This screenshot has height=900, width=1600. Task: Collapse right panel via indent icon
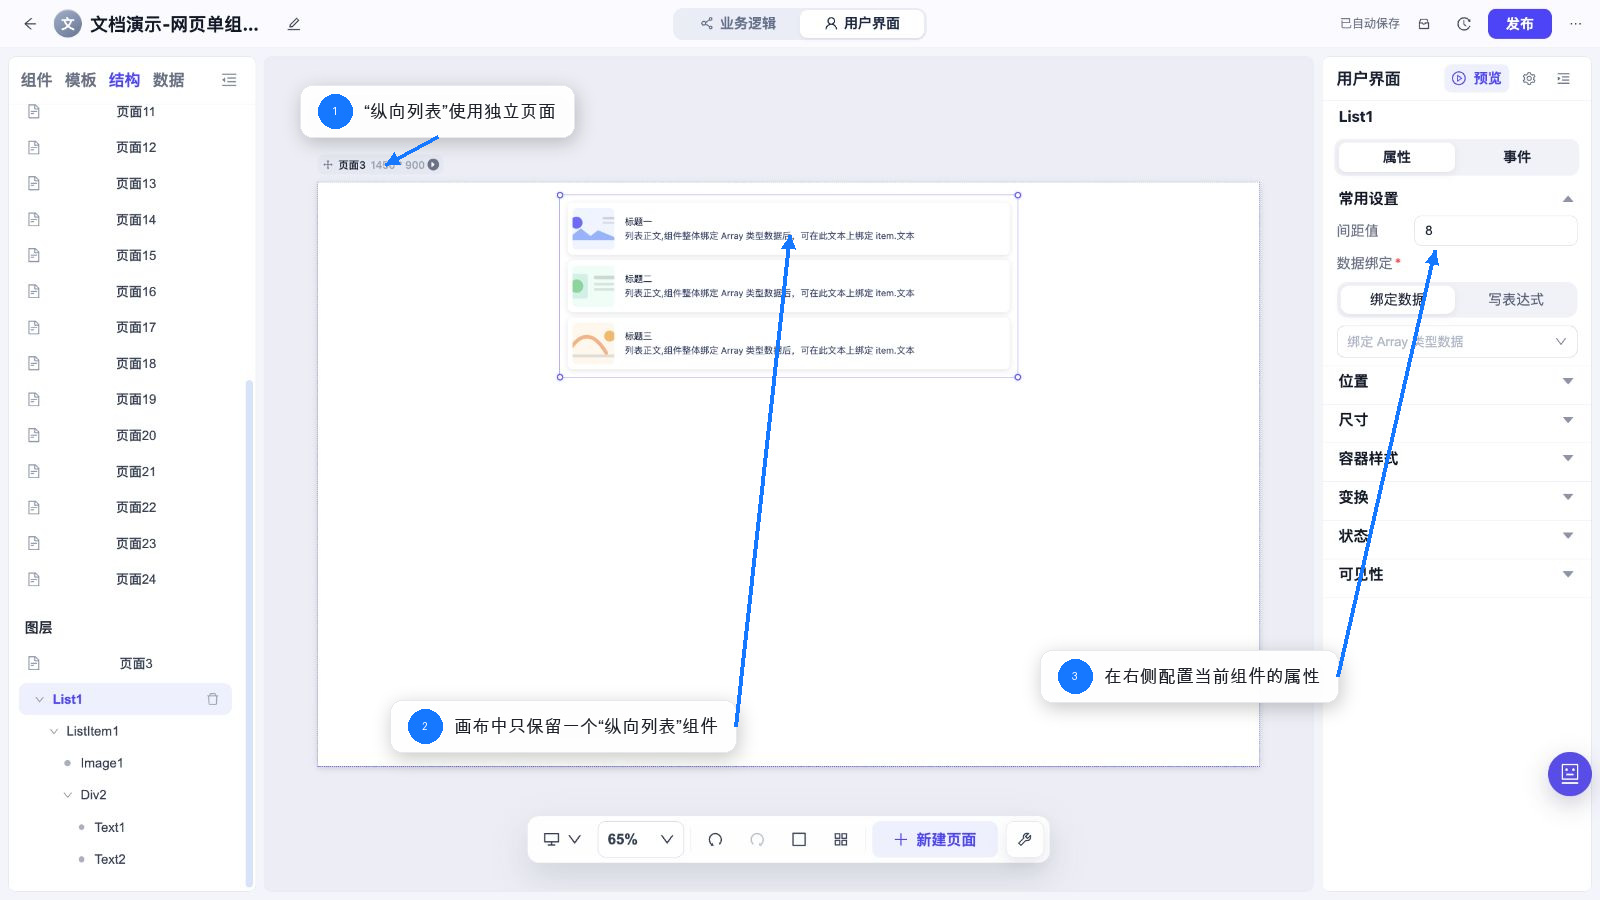tap(1563, 79)
